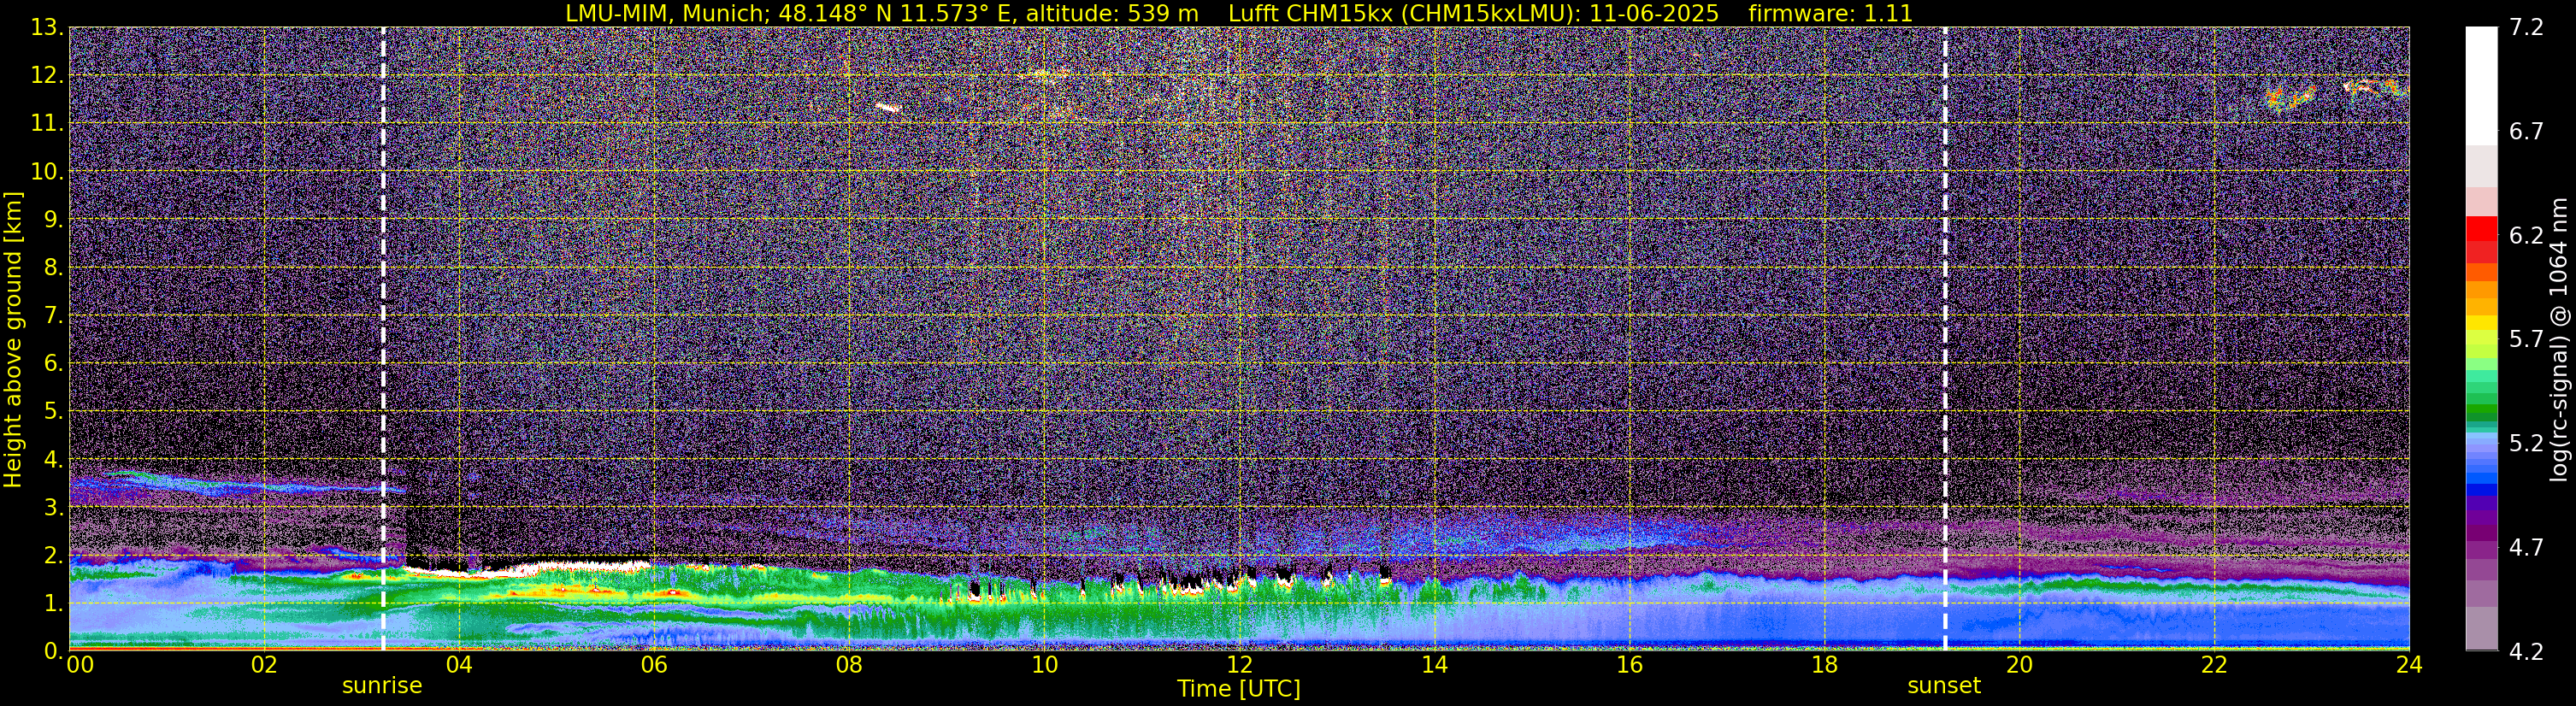Click the '9.' height axis tick label
The width and height of the screenshot is (2576, 706).
(x=54, y=219)
